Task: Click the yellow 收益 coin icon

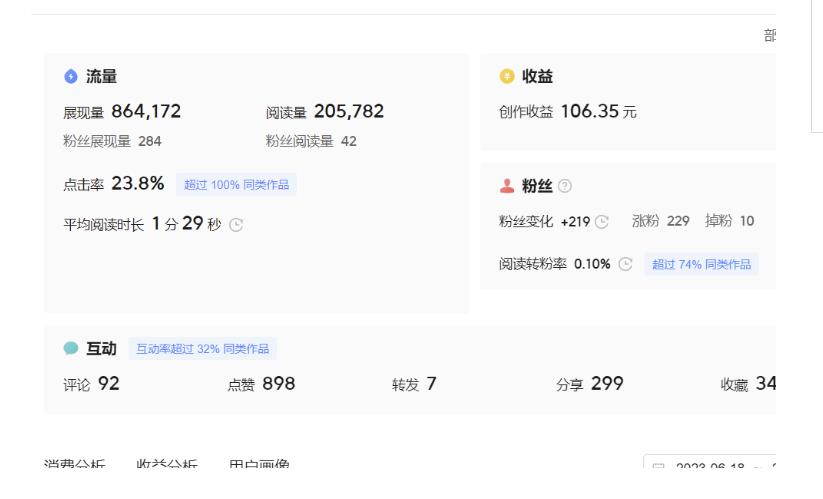Action: coord(506,77)
